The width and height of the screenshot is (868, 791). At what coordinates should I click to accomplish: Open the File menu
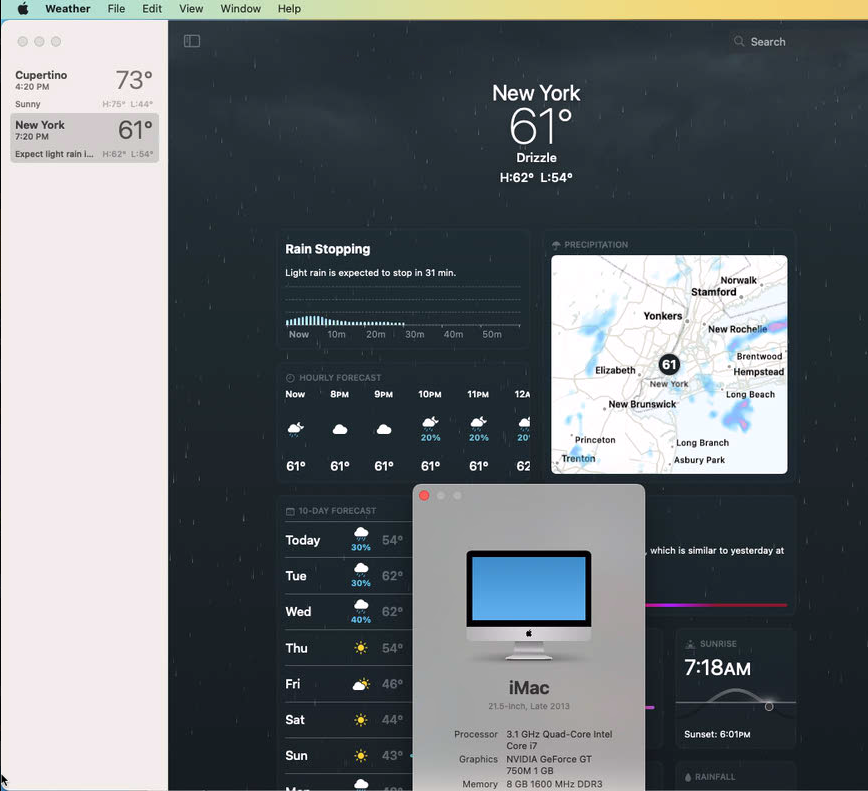point(116,9)
